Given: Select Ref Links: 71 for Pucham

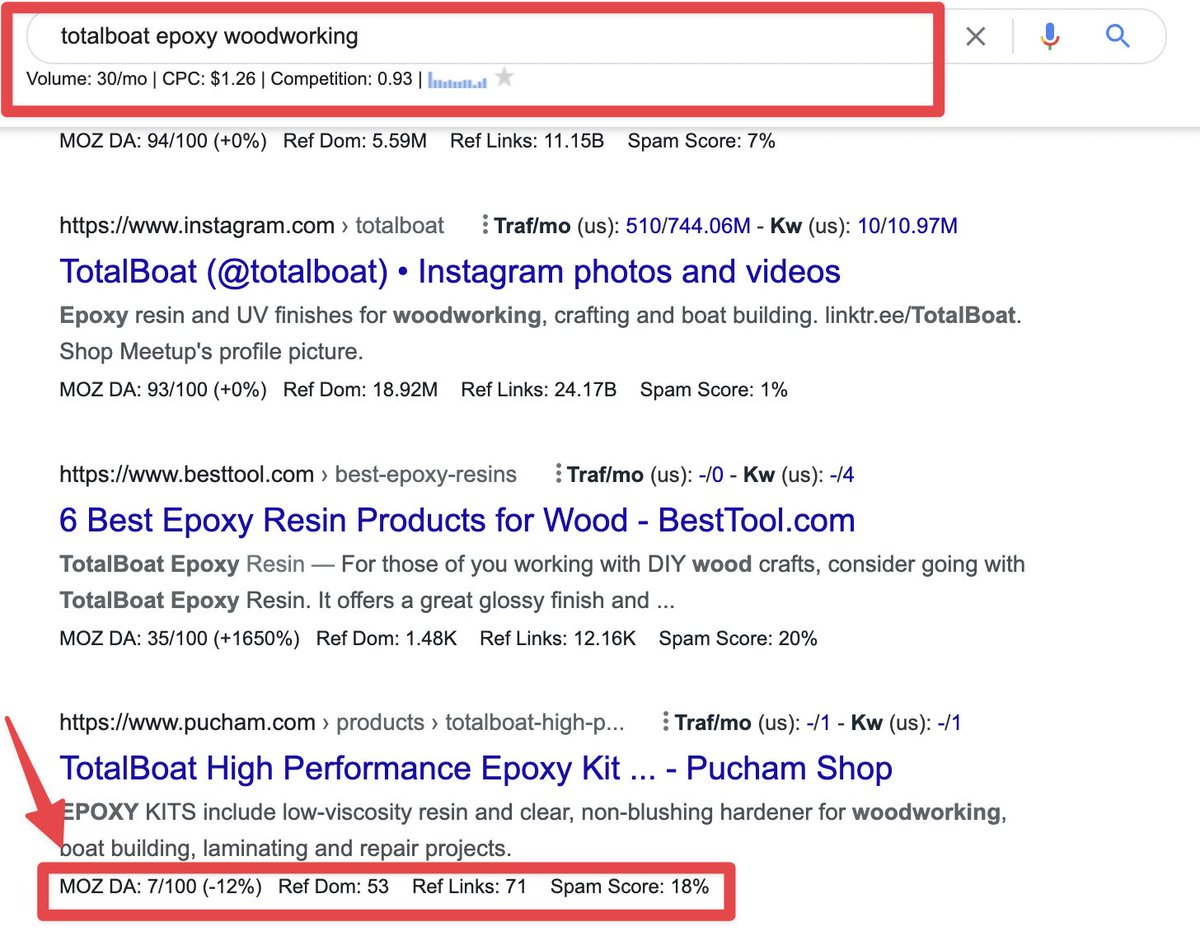Looking at the screenshot, I should coord(470,886).
